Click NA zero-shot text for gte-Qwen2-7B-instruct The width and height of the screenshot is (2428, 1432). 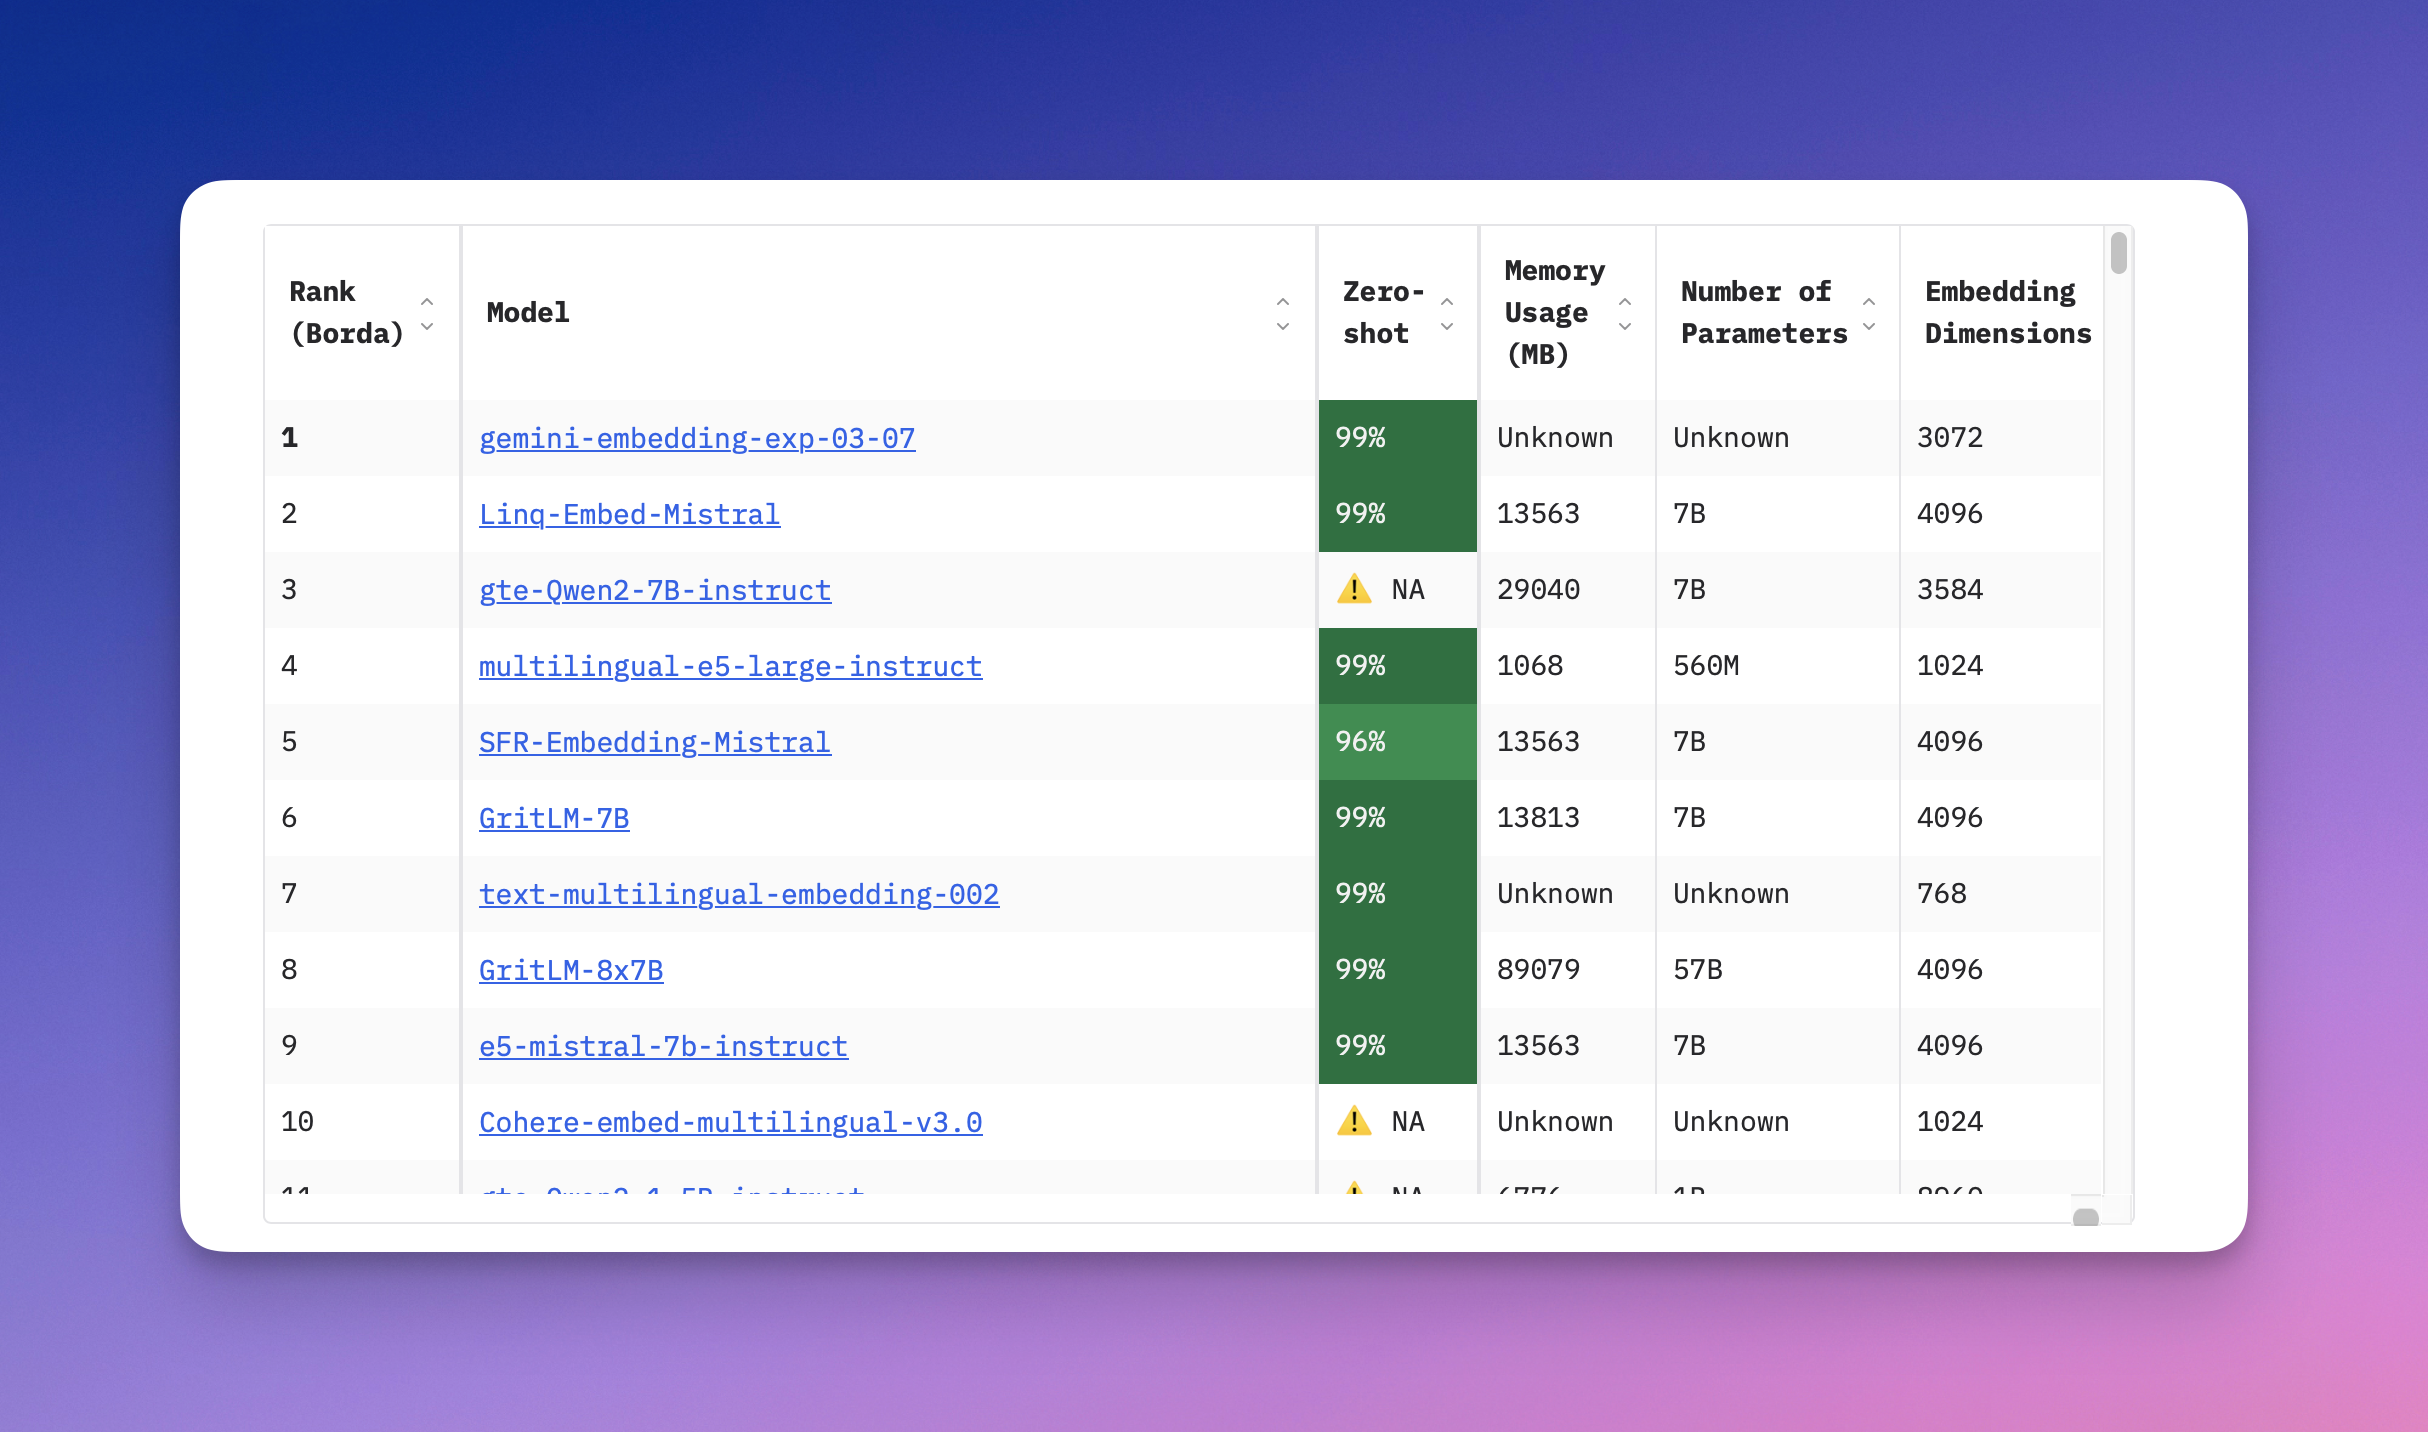tap(1408, 590)
